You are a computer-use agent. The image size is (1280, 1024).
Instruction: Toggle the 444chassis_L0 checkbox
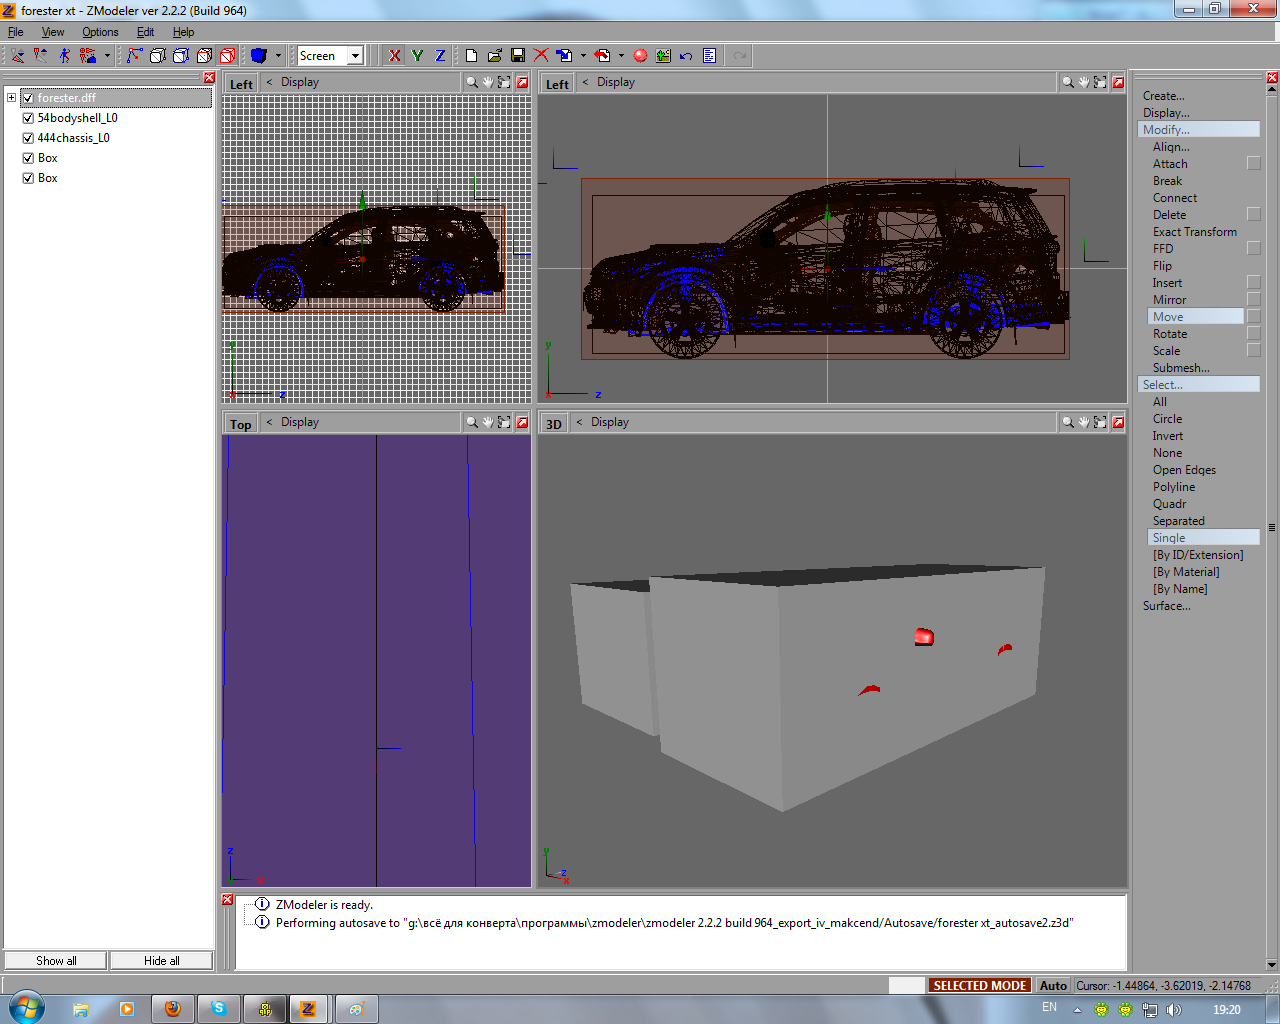click(x=28, y=138)
